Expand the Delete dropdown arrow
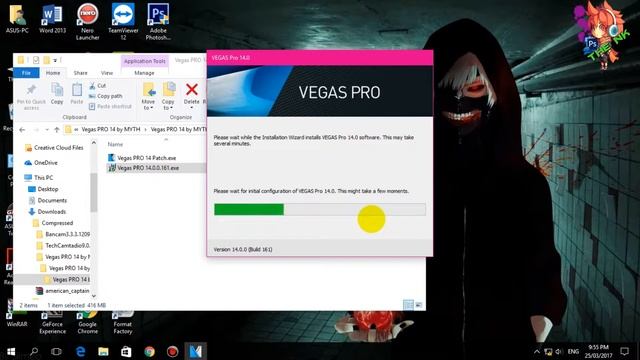Screen dimensions: 640x360 tap(191, 108)
